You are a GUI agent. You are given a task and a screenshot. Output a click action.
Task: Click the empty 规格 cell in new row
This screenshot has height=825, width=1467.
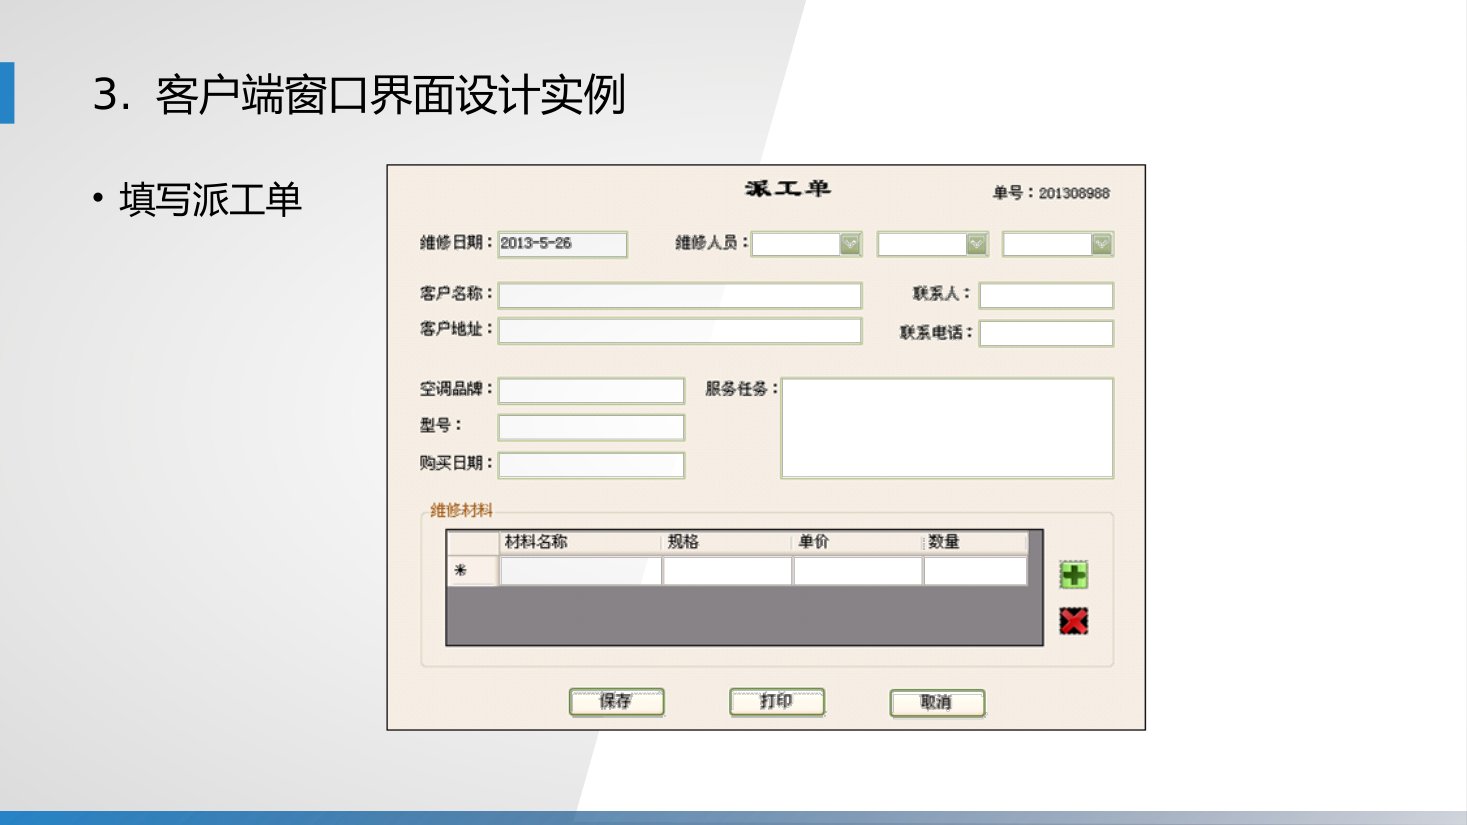[x=727, y=571]
